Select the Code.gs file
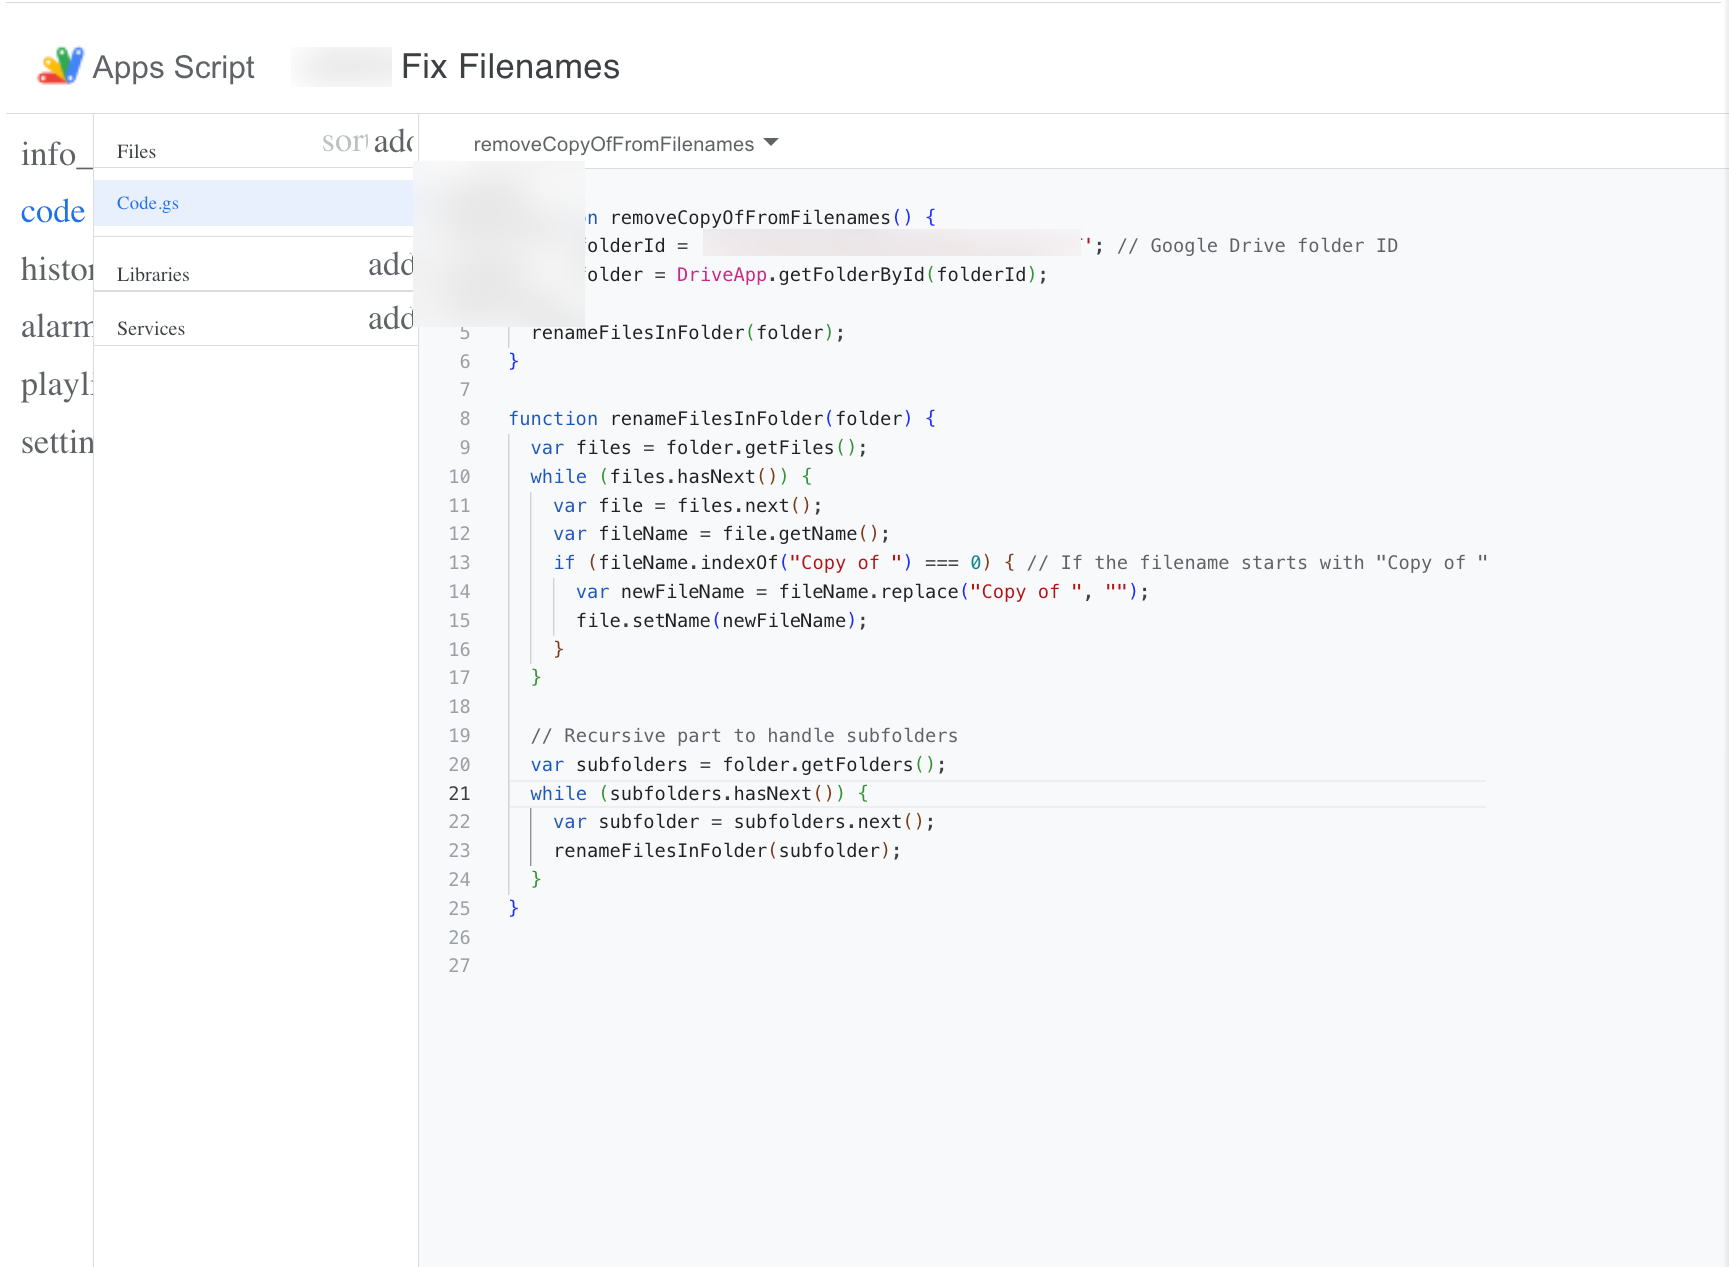The width and height of the screenshot is (1729, 1267). (148, 203)
